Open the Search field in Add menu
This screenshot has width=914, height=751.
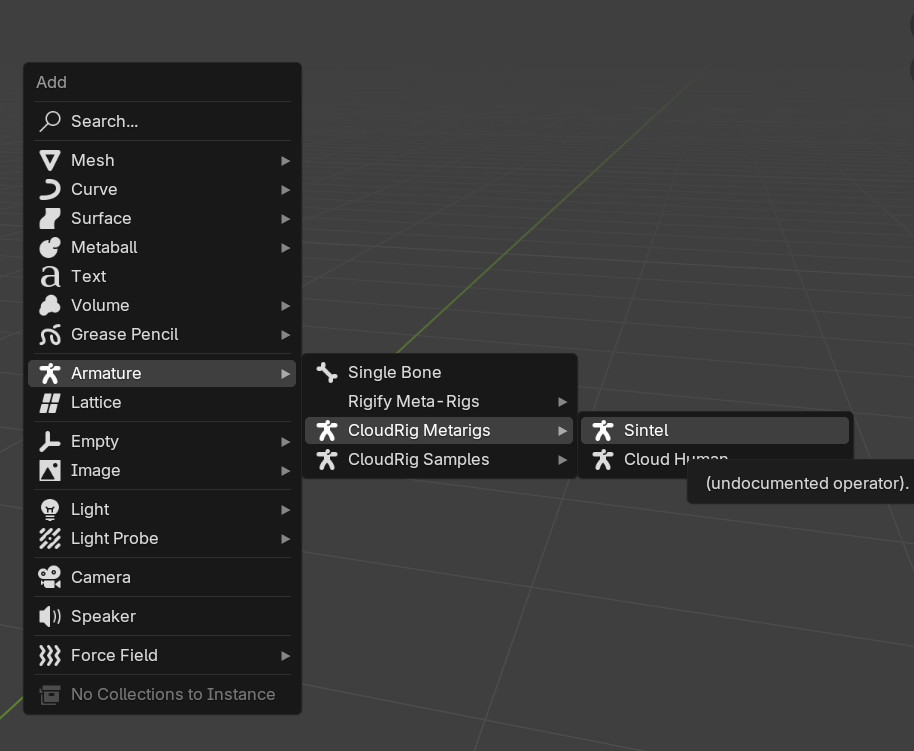click(x=162, y=121)
